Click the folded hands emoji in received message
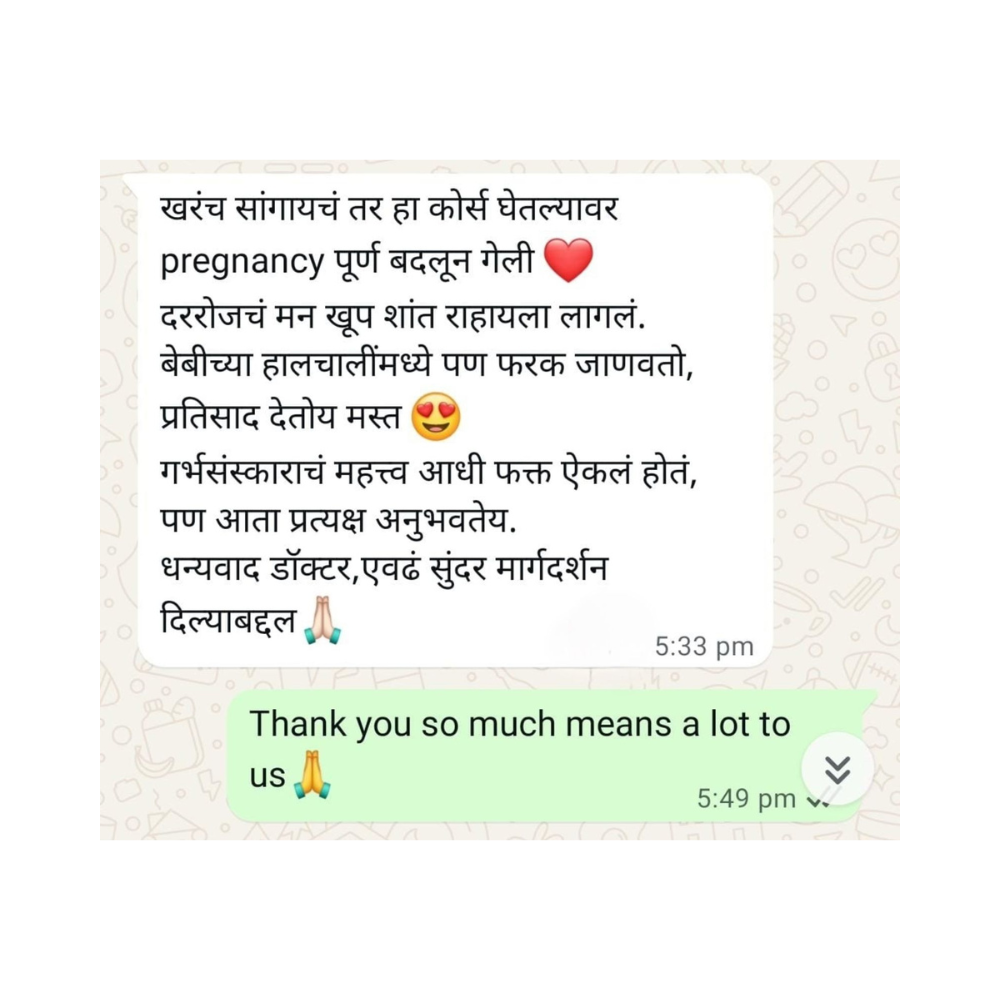The height and width of the screenshot is (1000, 1000). [x=323, y=620]
